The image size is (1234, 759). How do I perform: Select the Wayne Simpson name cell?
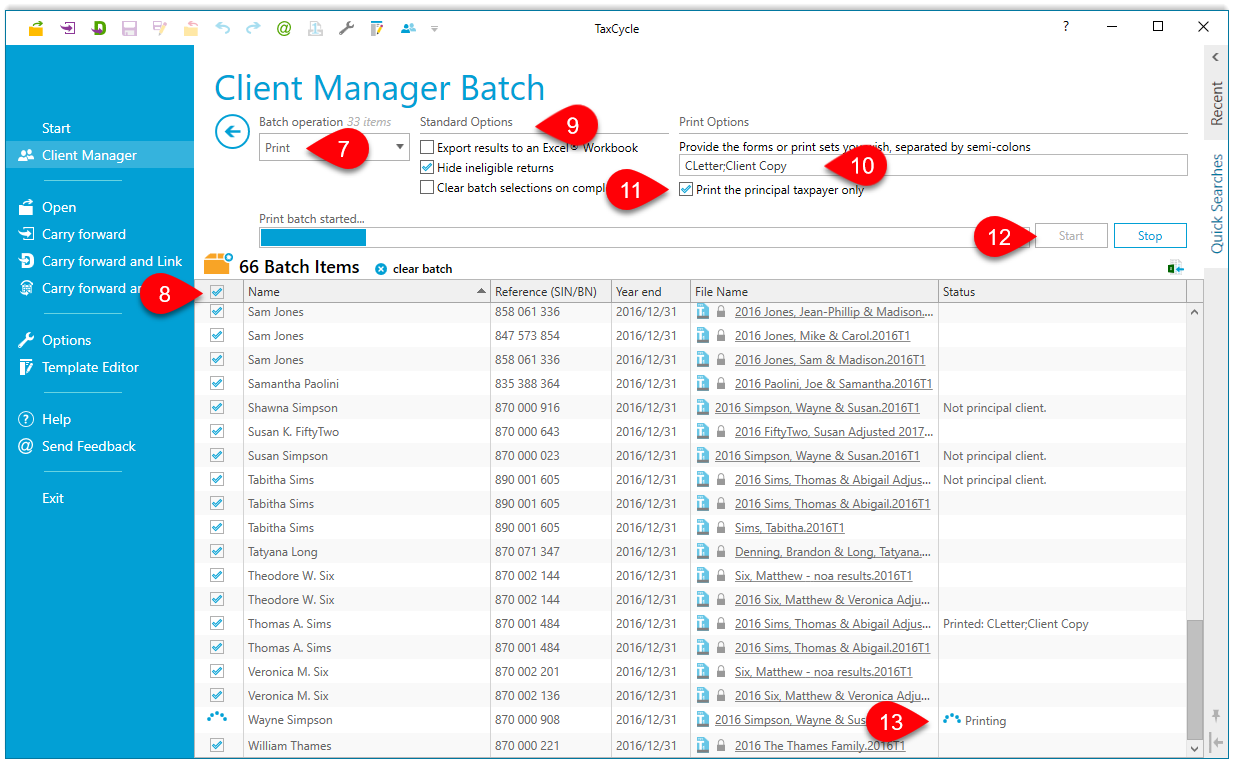click(x=366, y=720)
